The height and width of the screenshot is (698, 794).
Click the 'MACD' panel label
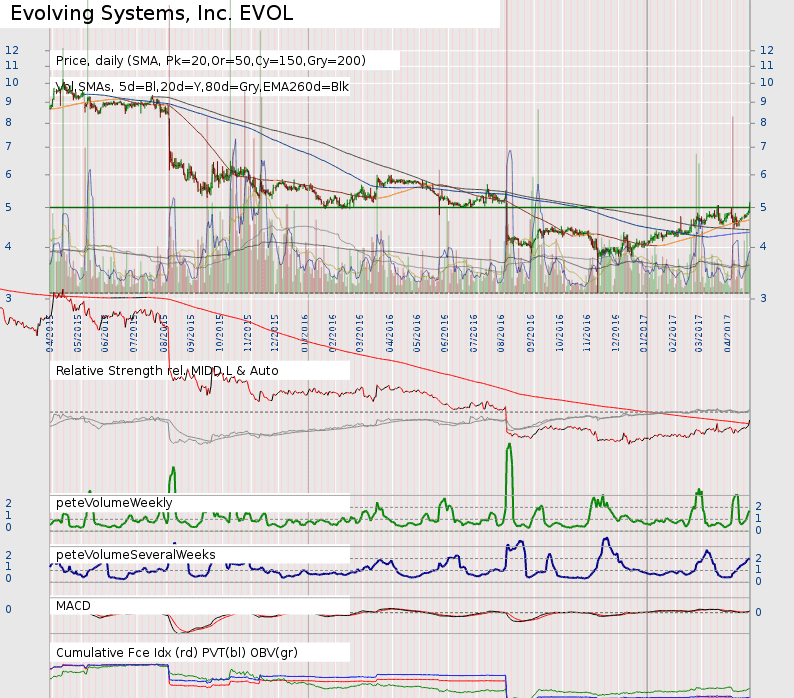pos(73,606)
